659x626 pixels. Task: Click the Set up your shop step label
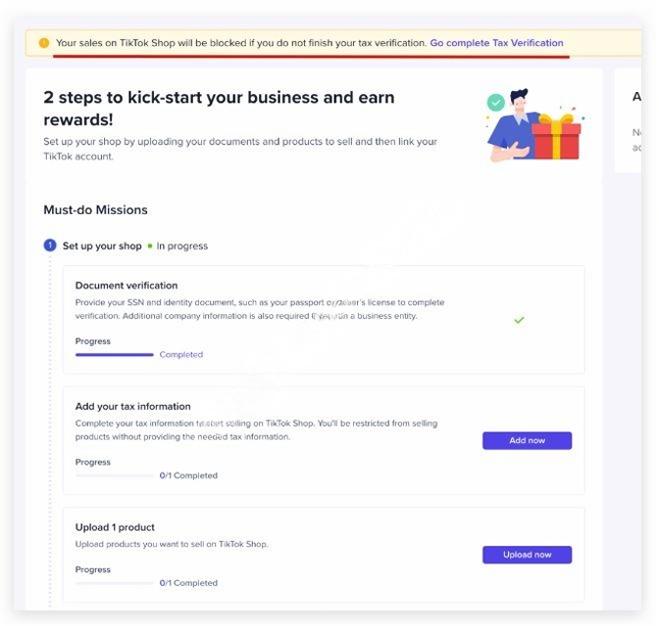click(102, 246)
